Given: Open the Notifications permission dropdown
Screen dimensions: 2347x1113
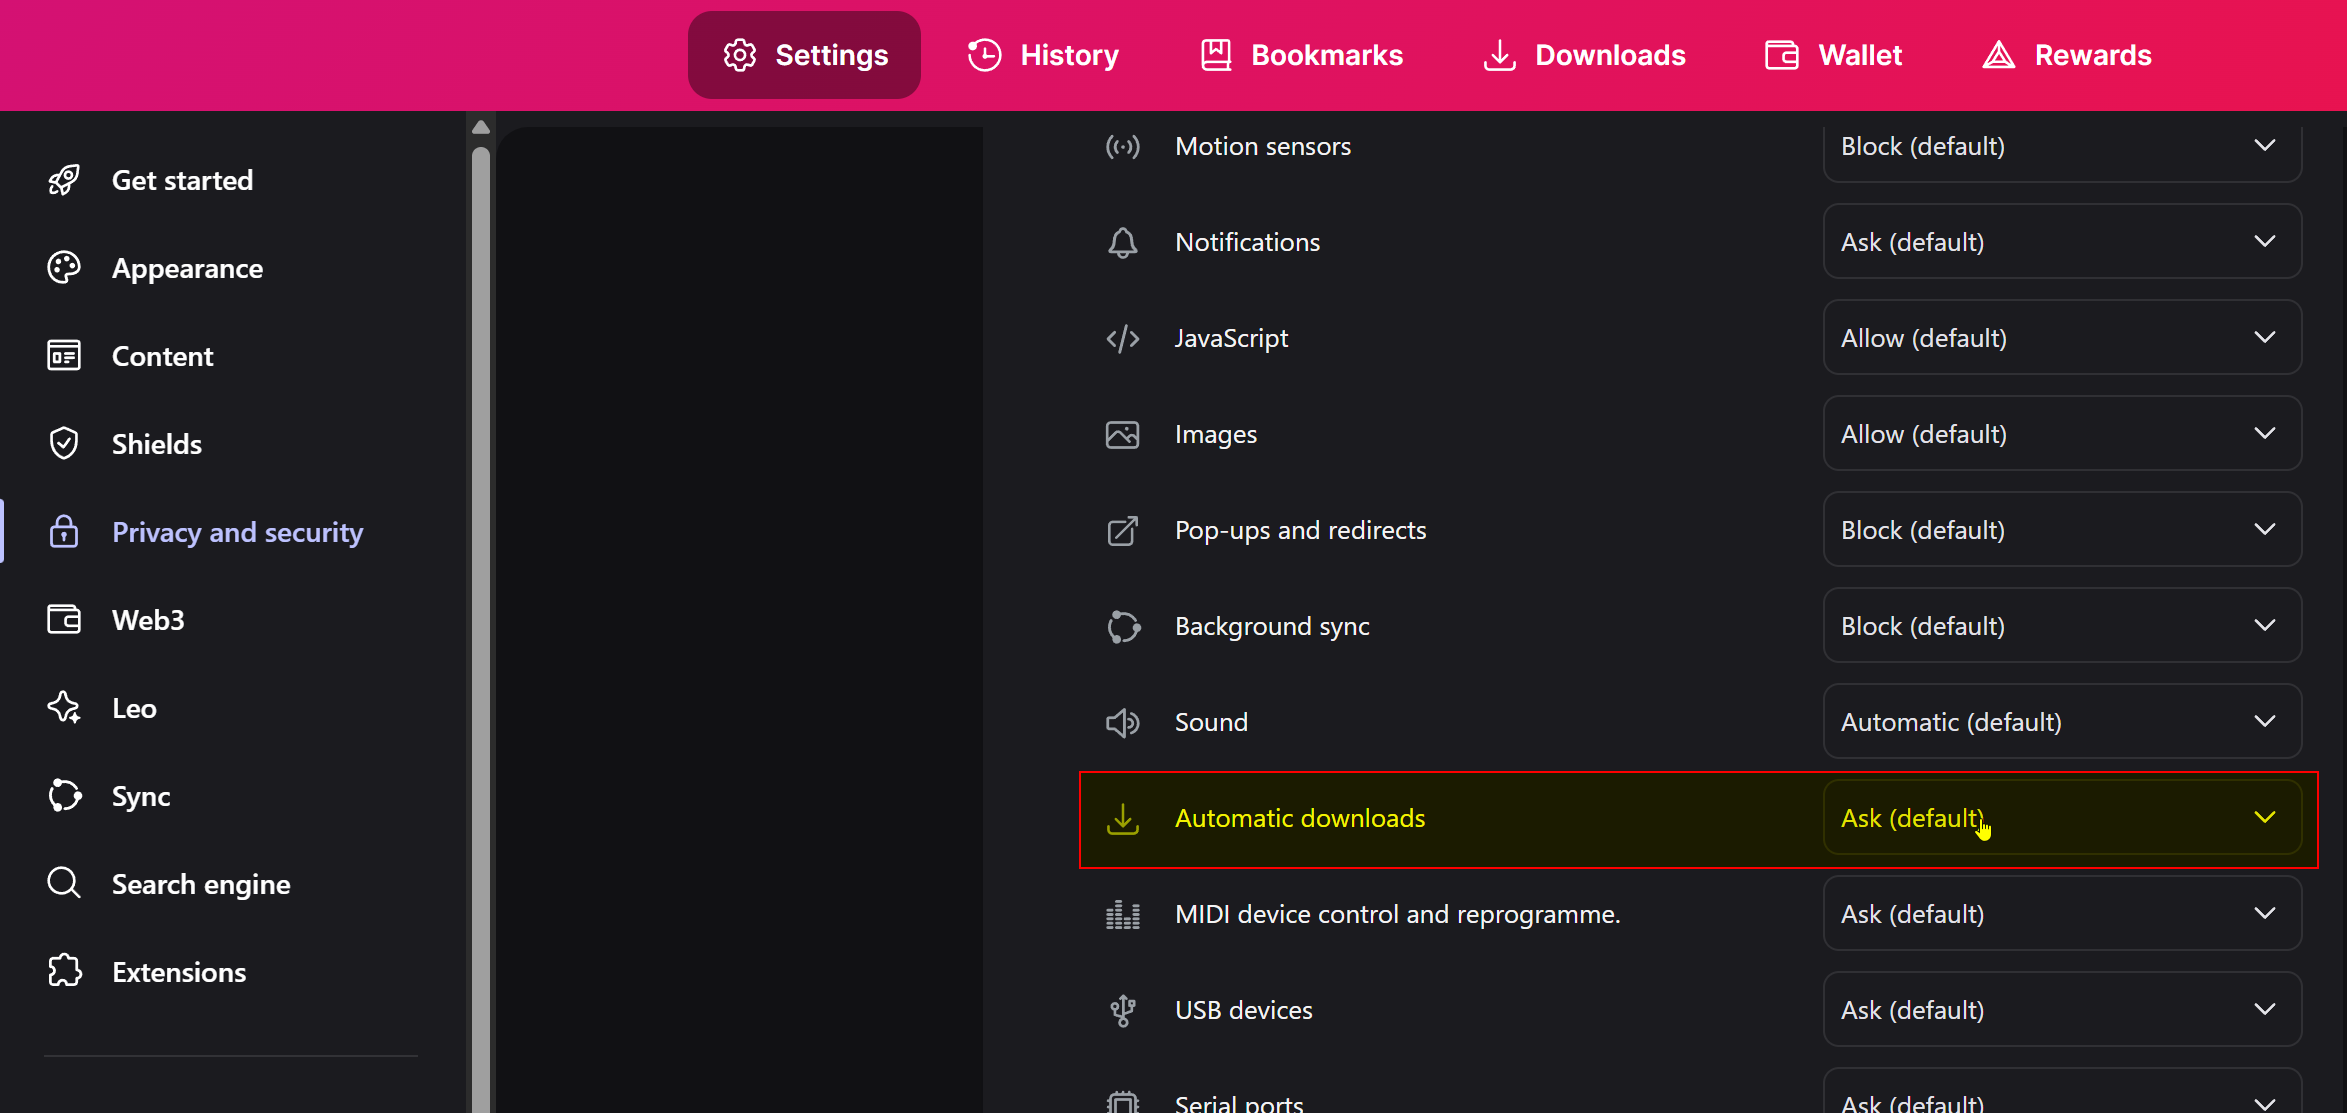Looking at the screenshot, I should pos(2061,242).
